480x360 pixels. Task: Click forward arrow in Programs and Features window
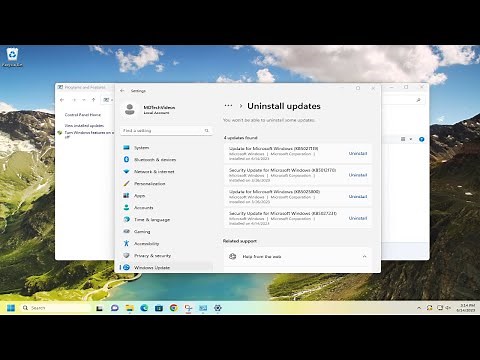[x=74, y=100]
